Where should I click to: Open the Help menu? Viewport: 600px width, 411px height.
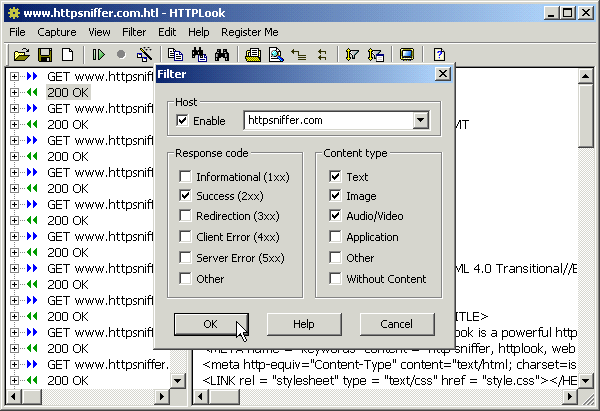pos(199,32)
